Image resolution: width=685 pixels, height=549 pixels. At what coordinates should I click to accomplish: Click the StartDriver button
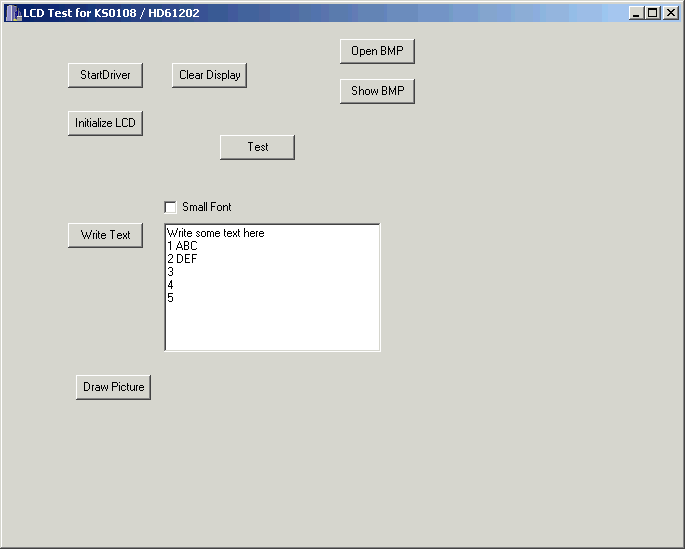(105, 75)
